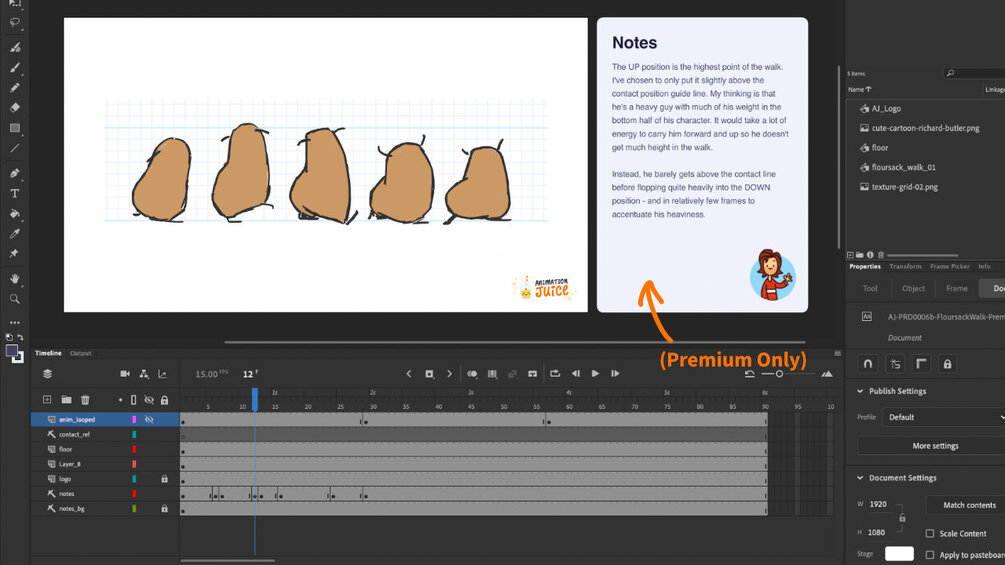This screenshot has width=1005, height=565.
Task: Toggle width-height link lock
Action: coord(902,518)
